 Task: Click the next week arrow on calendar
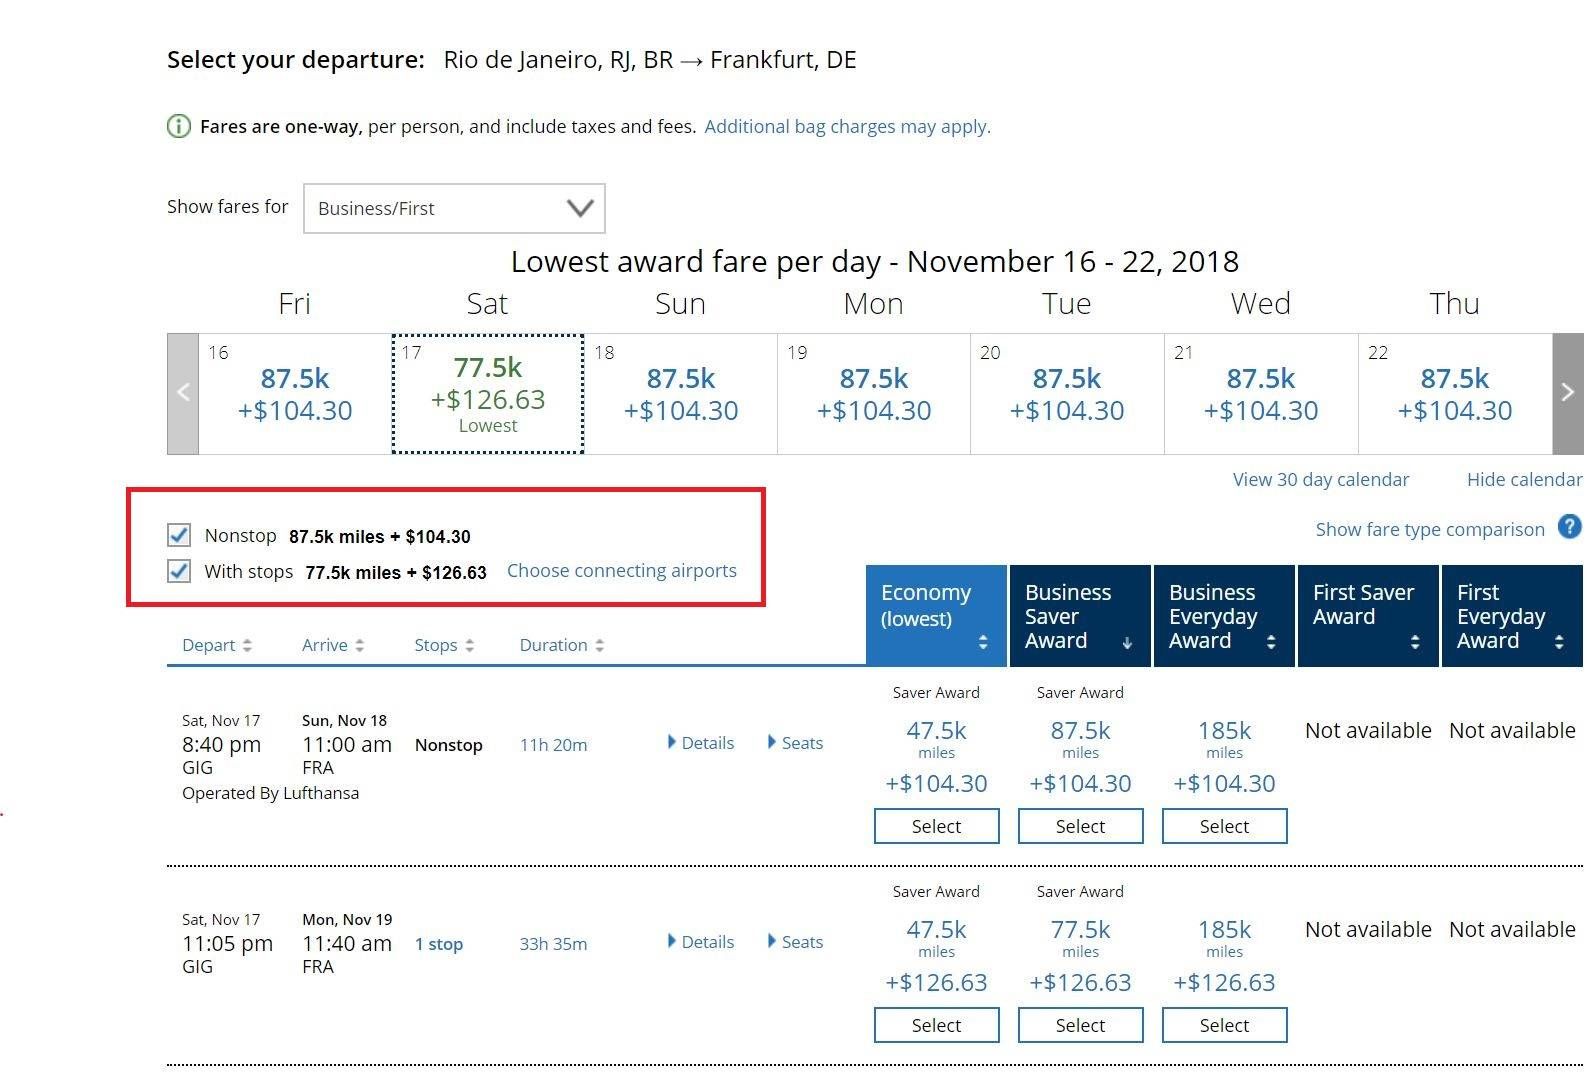(1567, 393)
